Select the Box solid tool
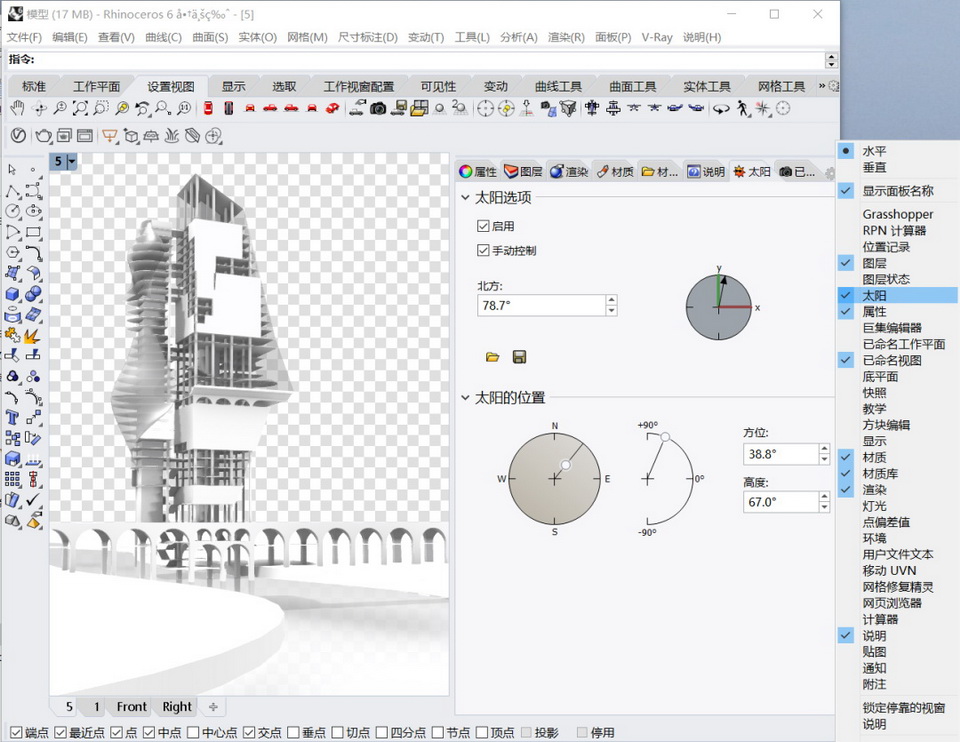Screen dimensions: 960x742 [x=13, y=294]
